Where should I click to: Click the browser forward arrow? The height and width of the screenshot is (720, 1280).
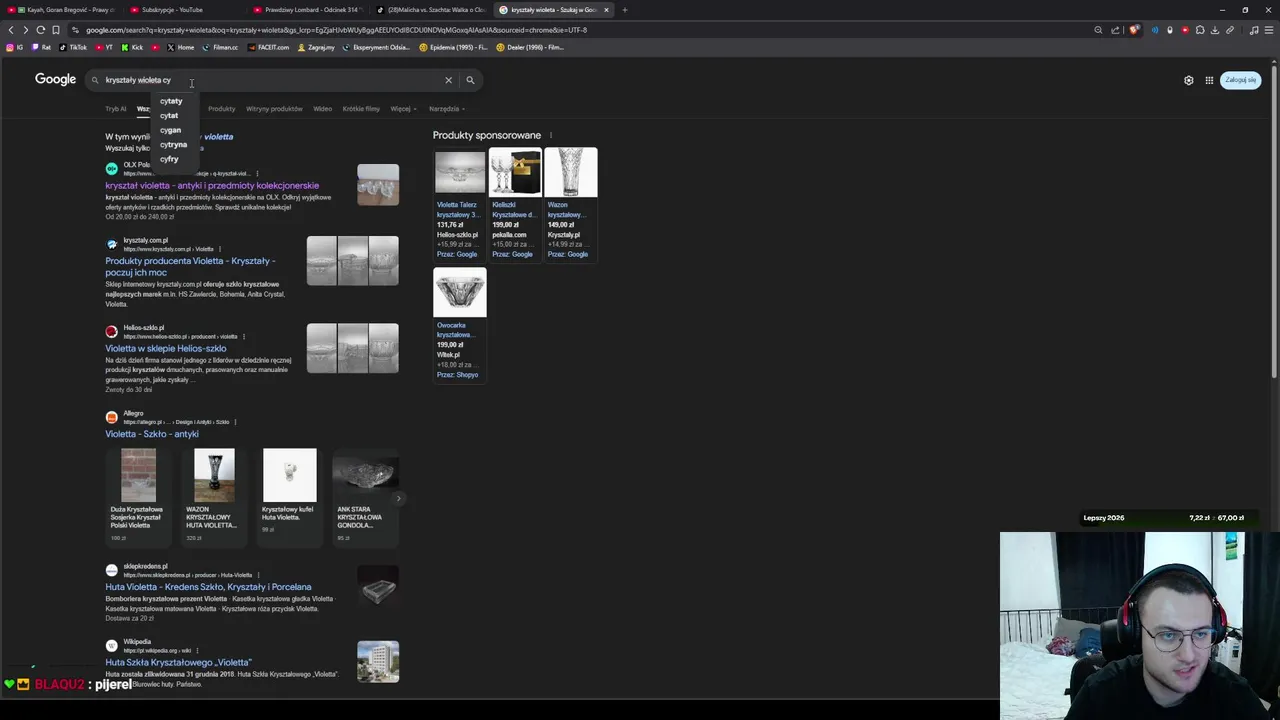click(25, 30)
